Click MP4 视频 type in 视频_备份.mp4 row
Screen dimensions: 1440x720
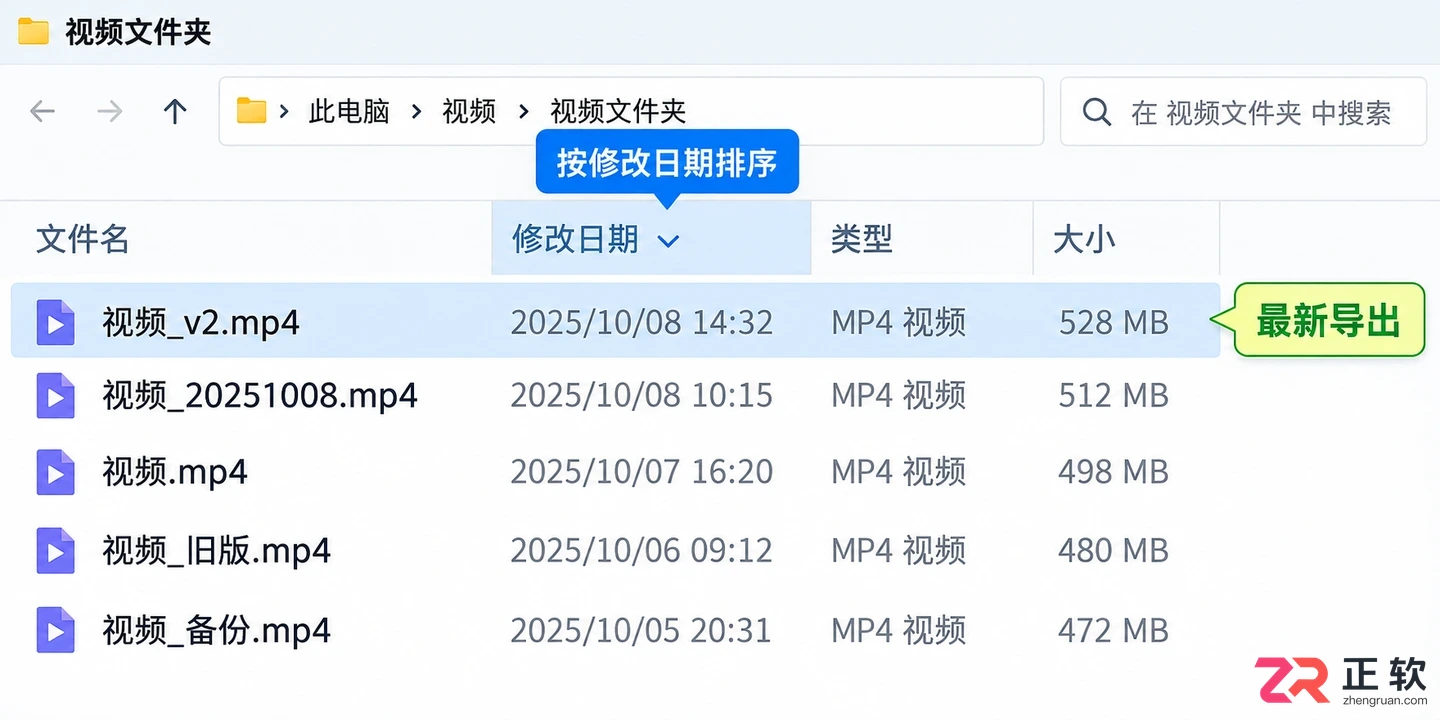tap(899, 630)
